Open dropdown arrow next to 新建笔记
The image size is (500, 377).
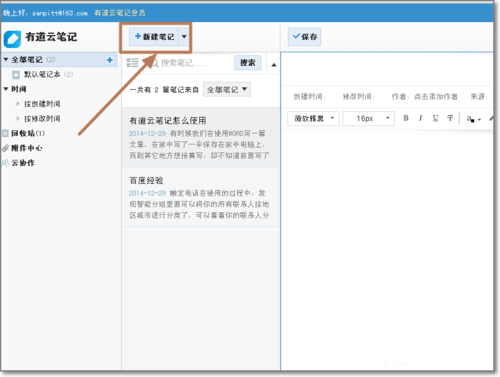click(x=184, y=37)
